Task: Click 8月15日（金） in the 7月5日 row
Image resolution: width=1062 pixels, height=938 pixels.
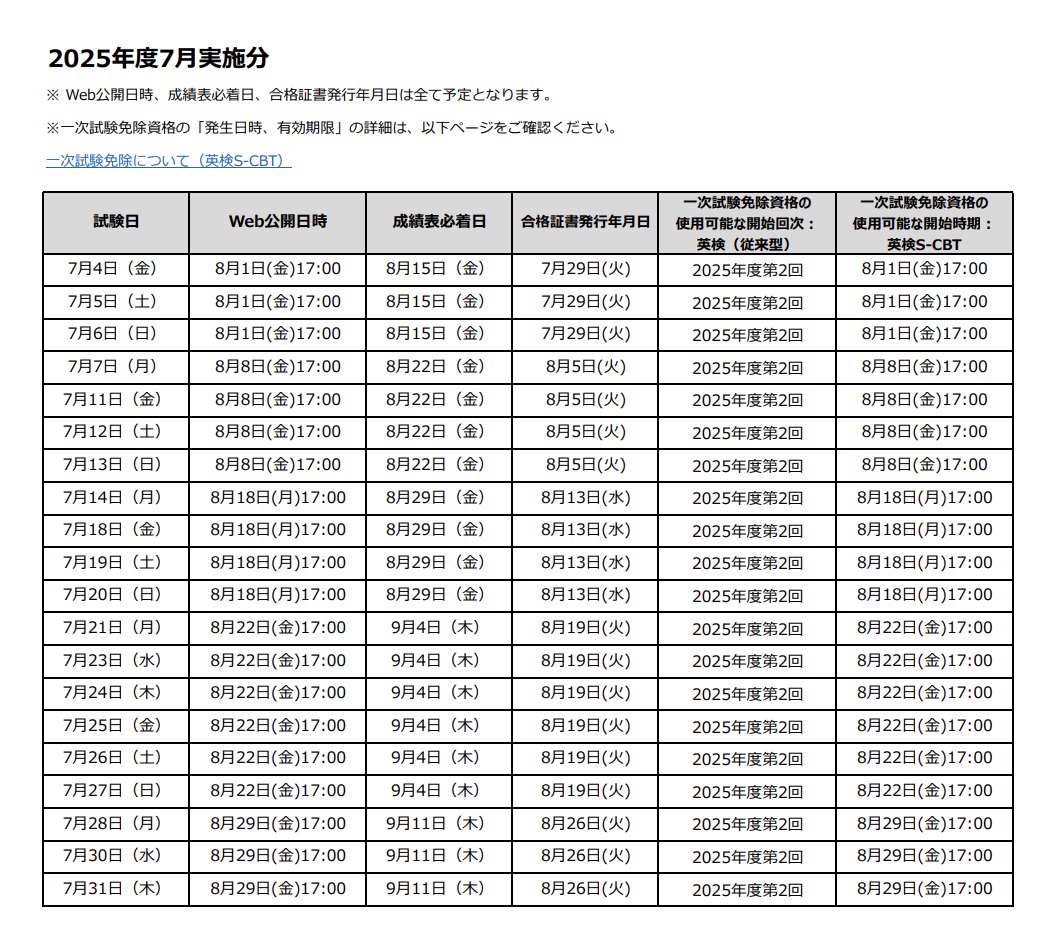Action: tap(439, 302)
